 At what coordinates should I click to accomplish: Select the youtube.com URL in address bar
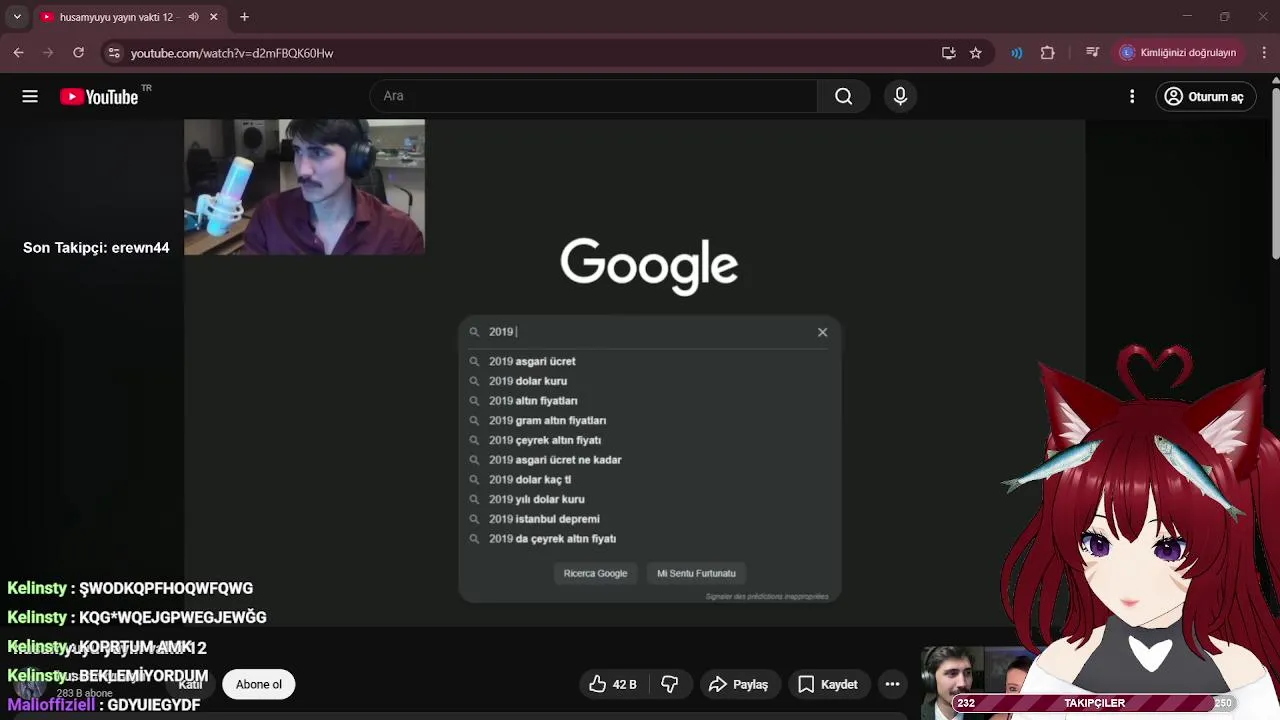[x=232, y=53]
